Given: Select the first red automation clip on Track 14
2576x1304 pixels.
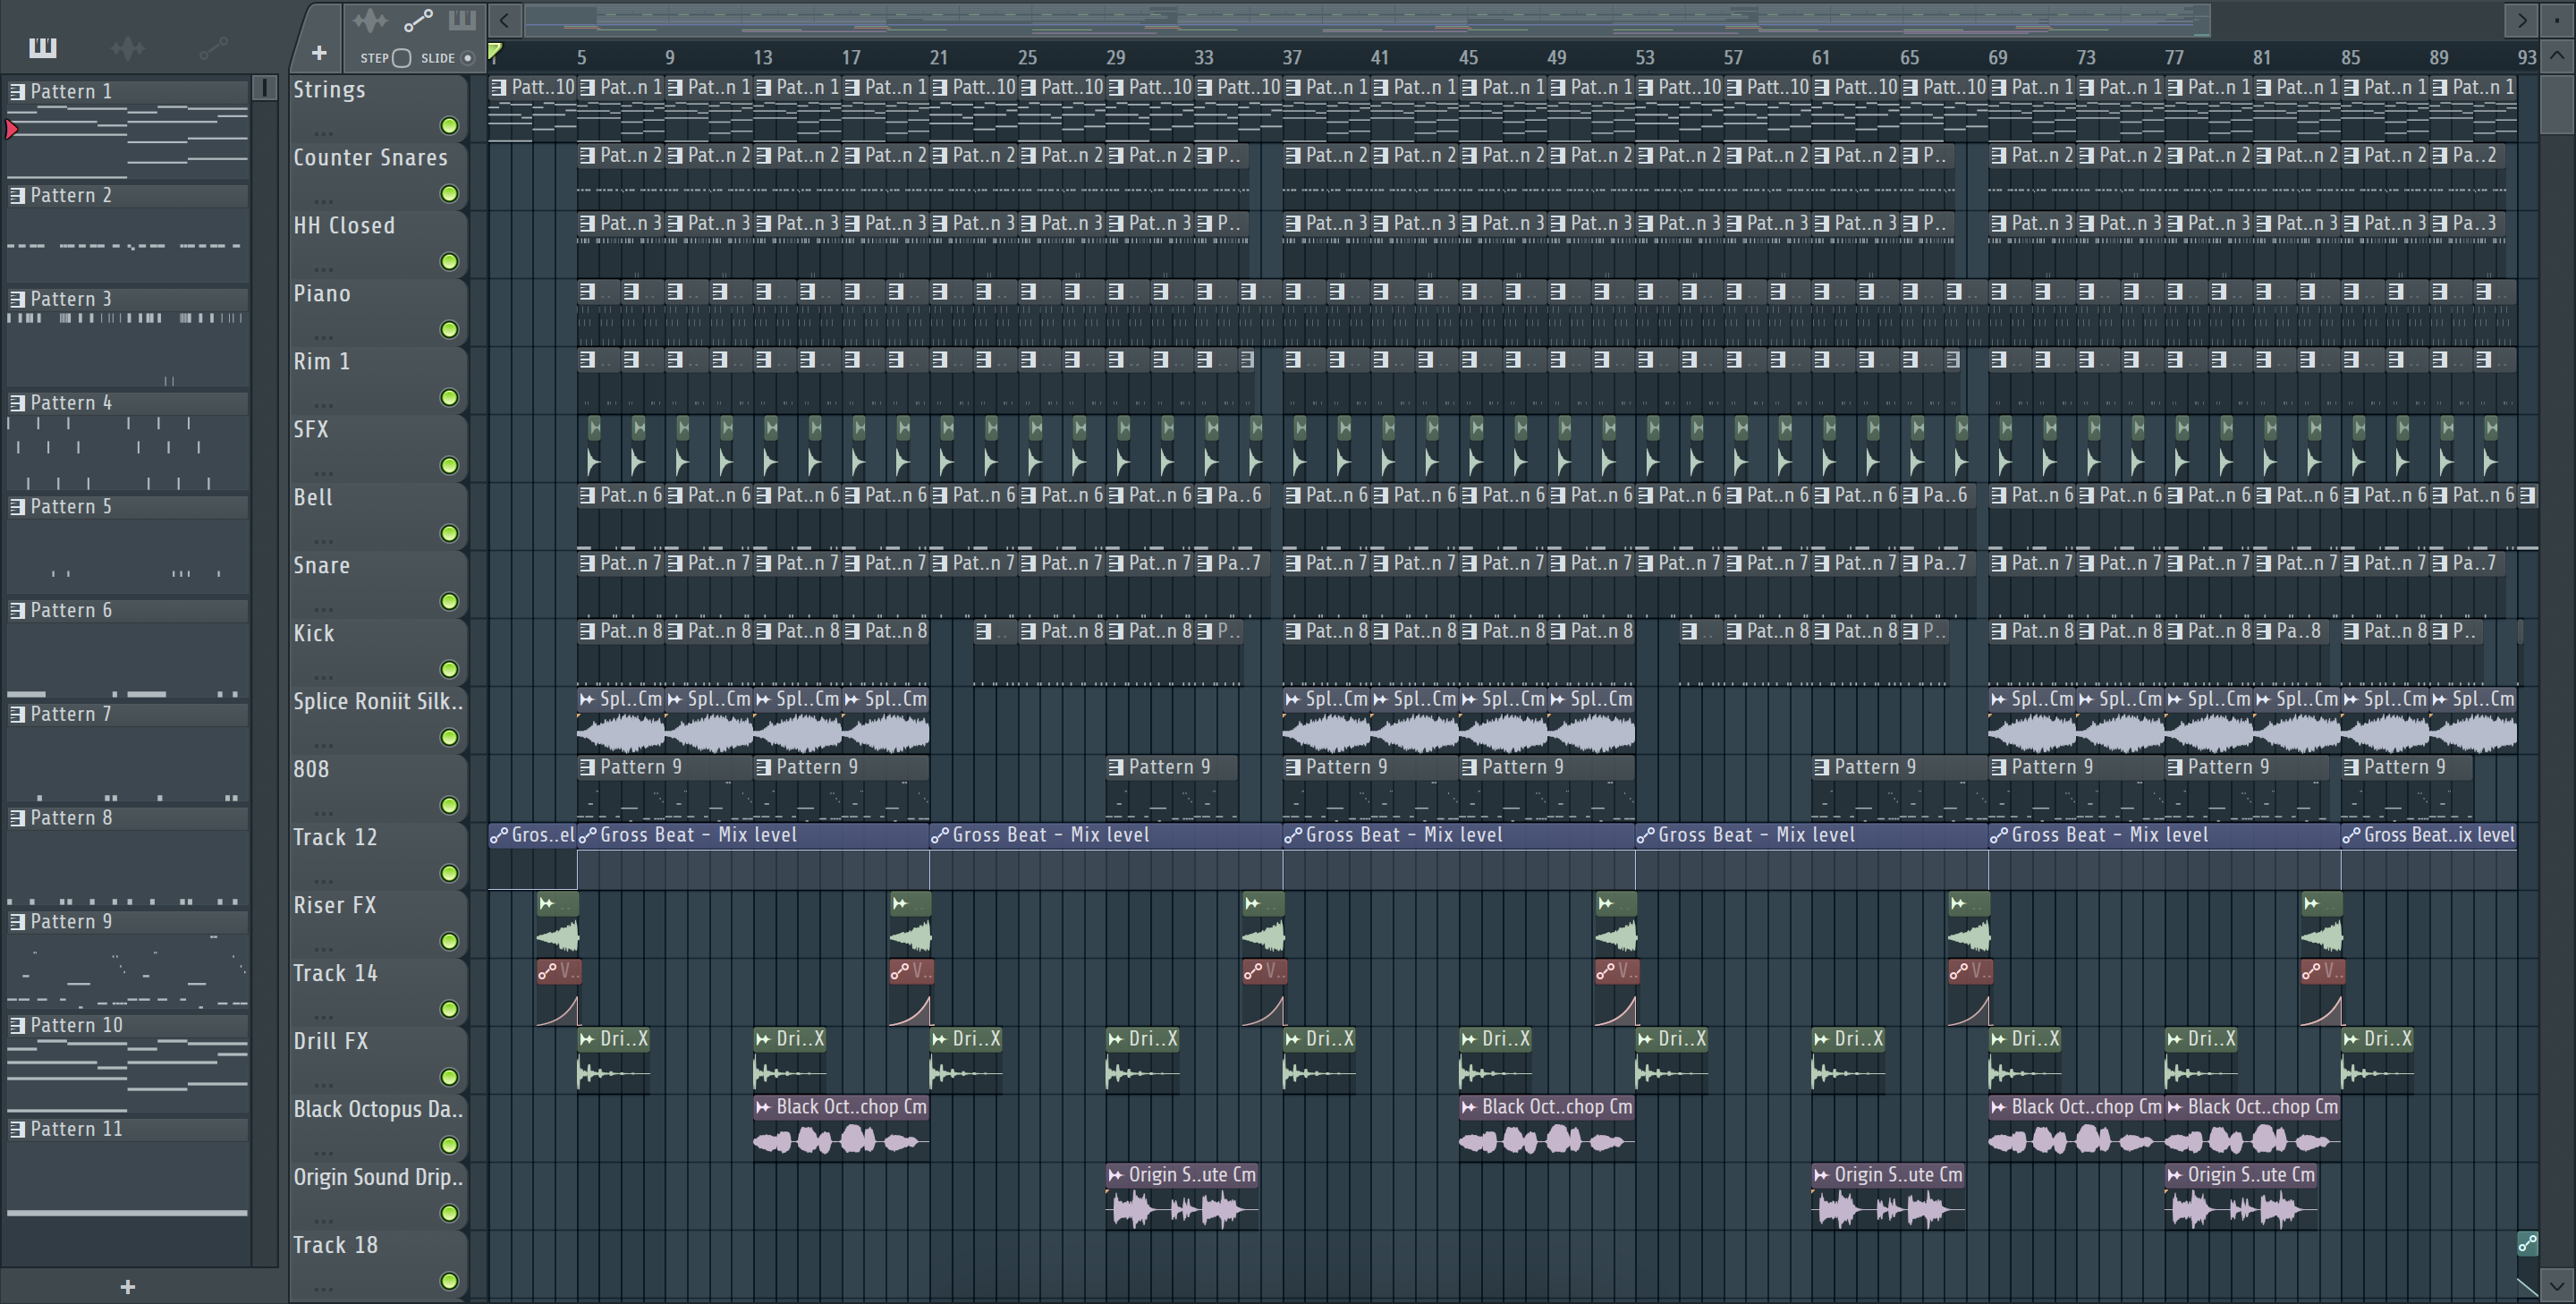Looking at the screenshot, I should coord(558,993).
